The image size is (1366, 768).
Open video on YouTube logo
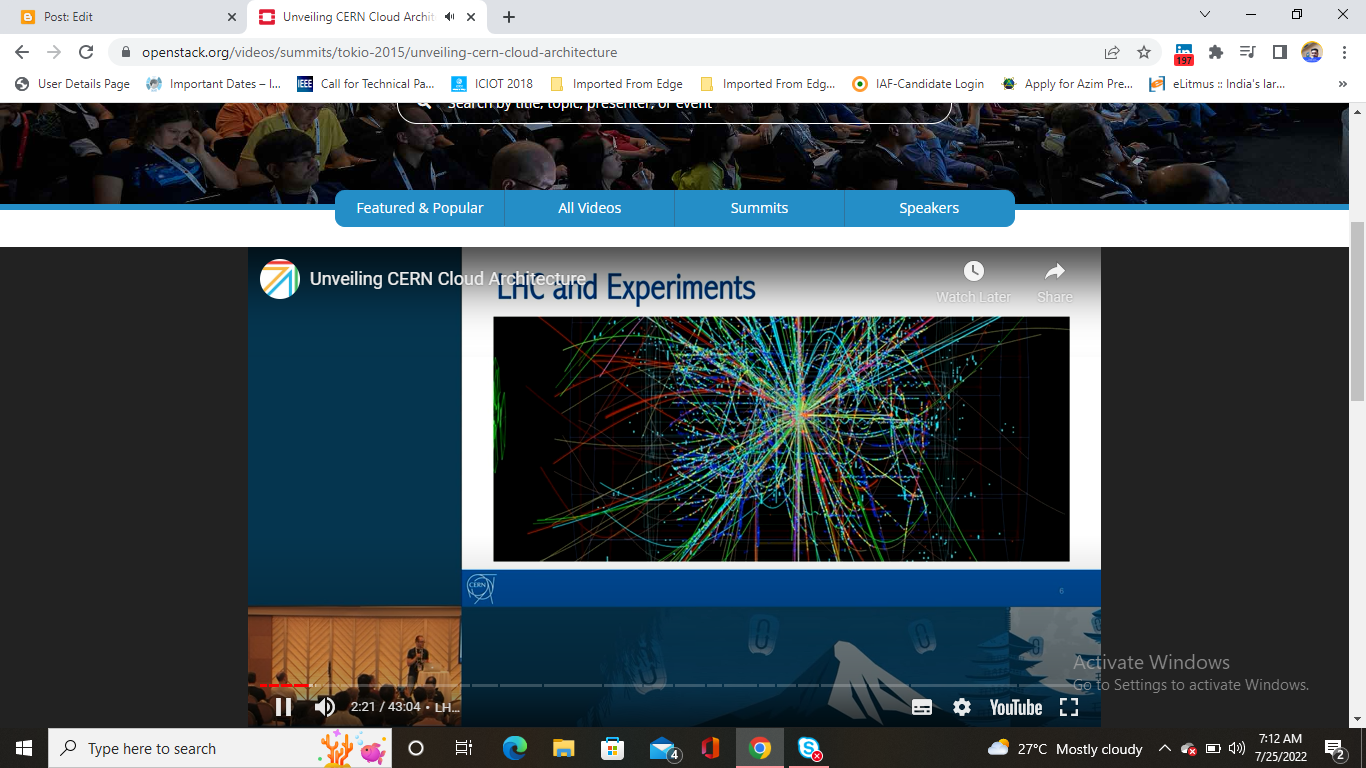coord(1016,707)
